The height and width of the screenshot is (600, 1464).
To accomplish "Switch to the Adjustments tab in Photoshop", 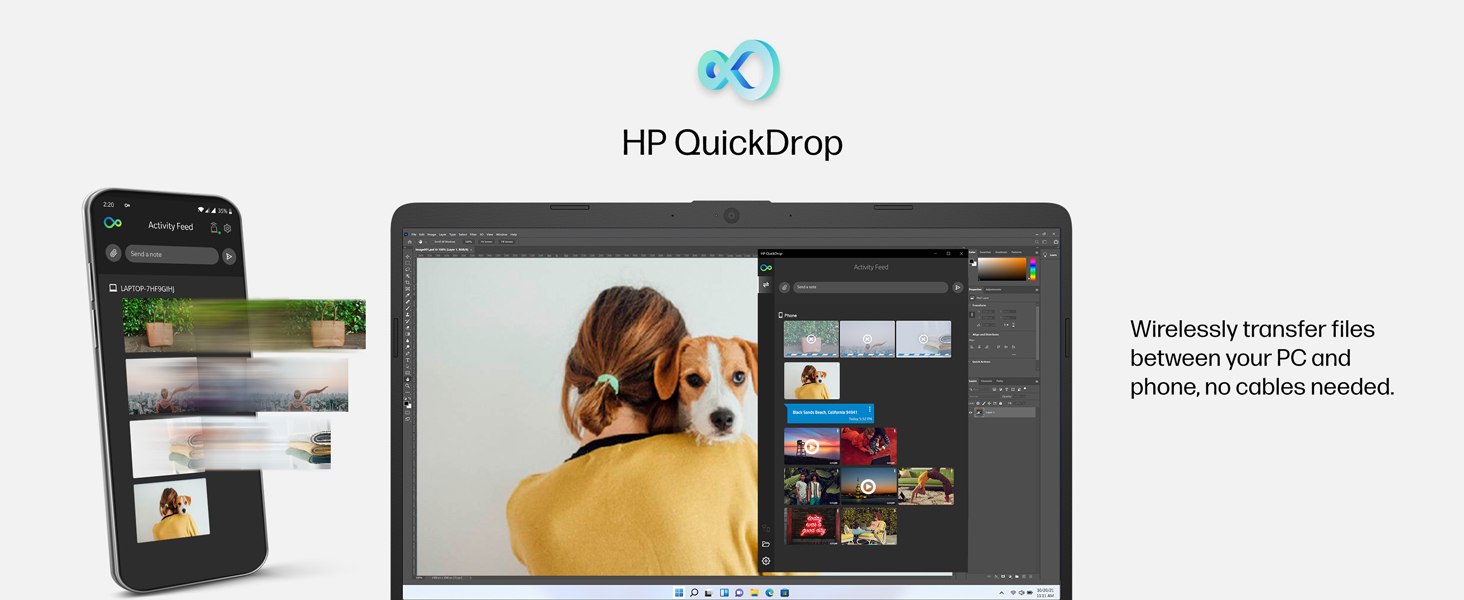I will click(995, 289).
